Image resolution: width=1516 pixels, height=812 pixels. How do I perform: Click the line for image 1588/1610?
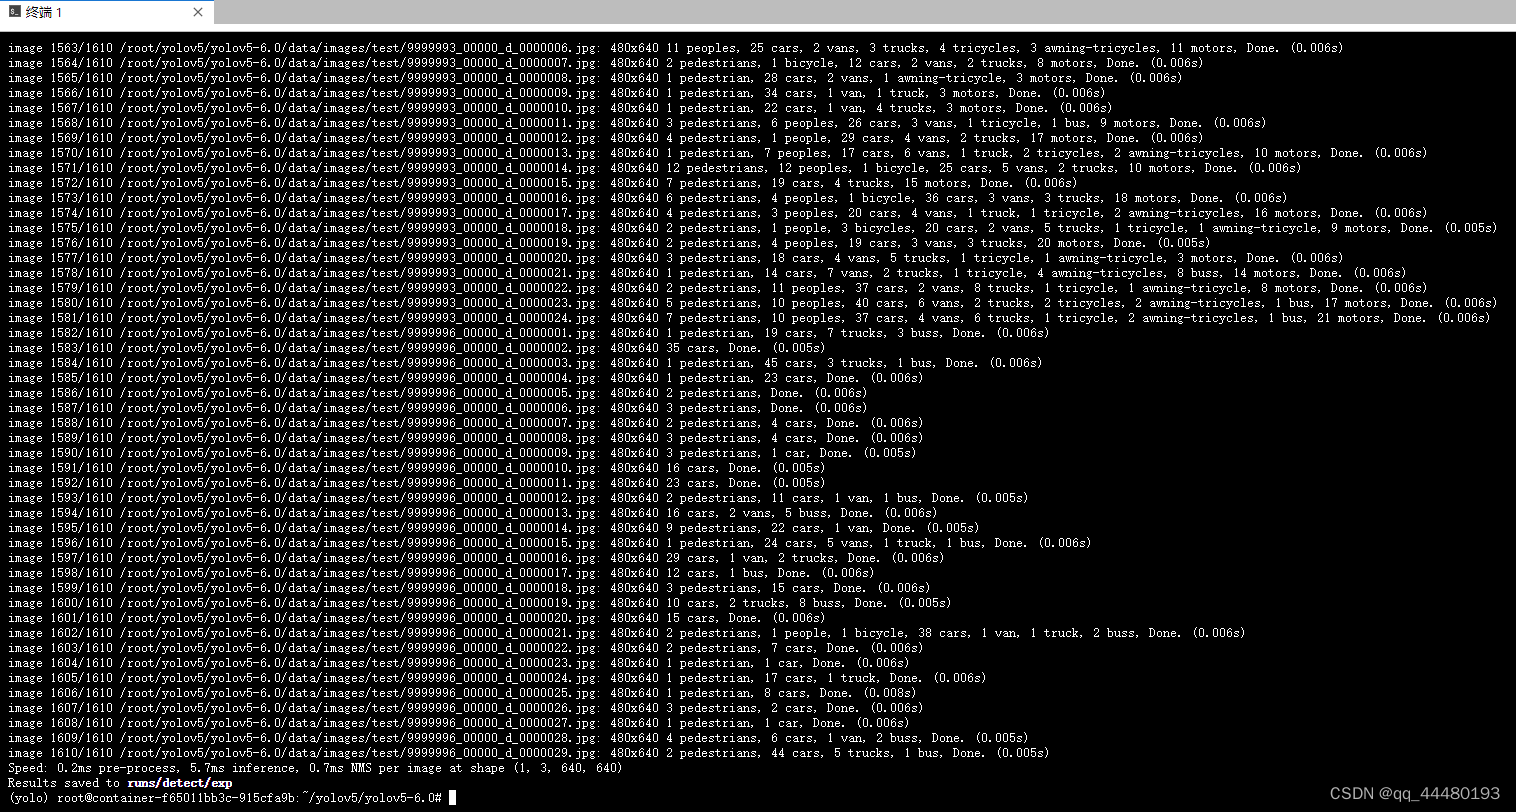(466, 422)
